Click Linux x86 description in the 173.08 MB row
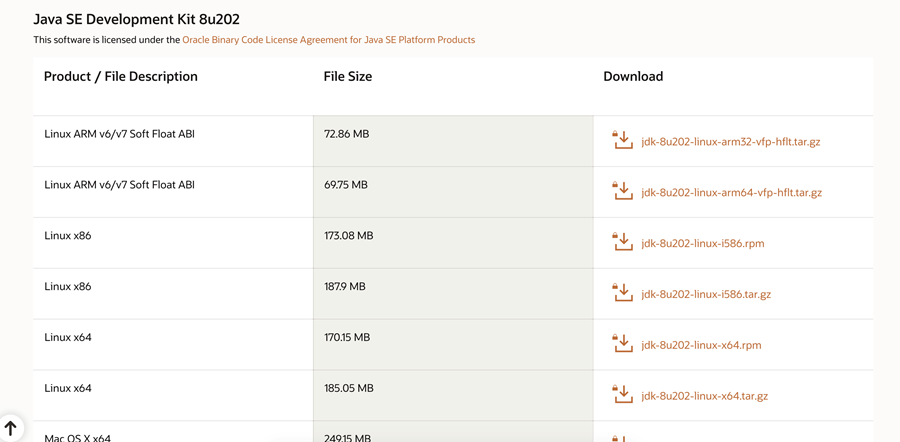 pos(68,236)
